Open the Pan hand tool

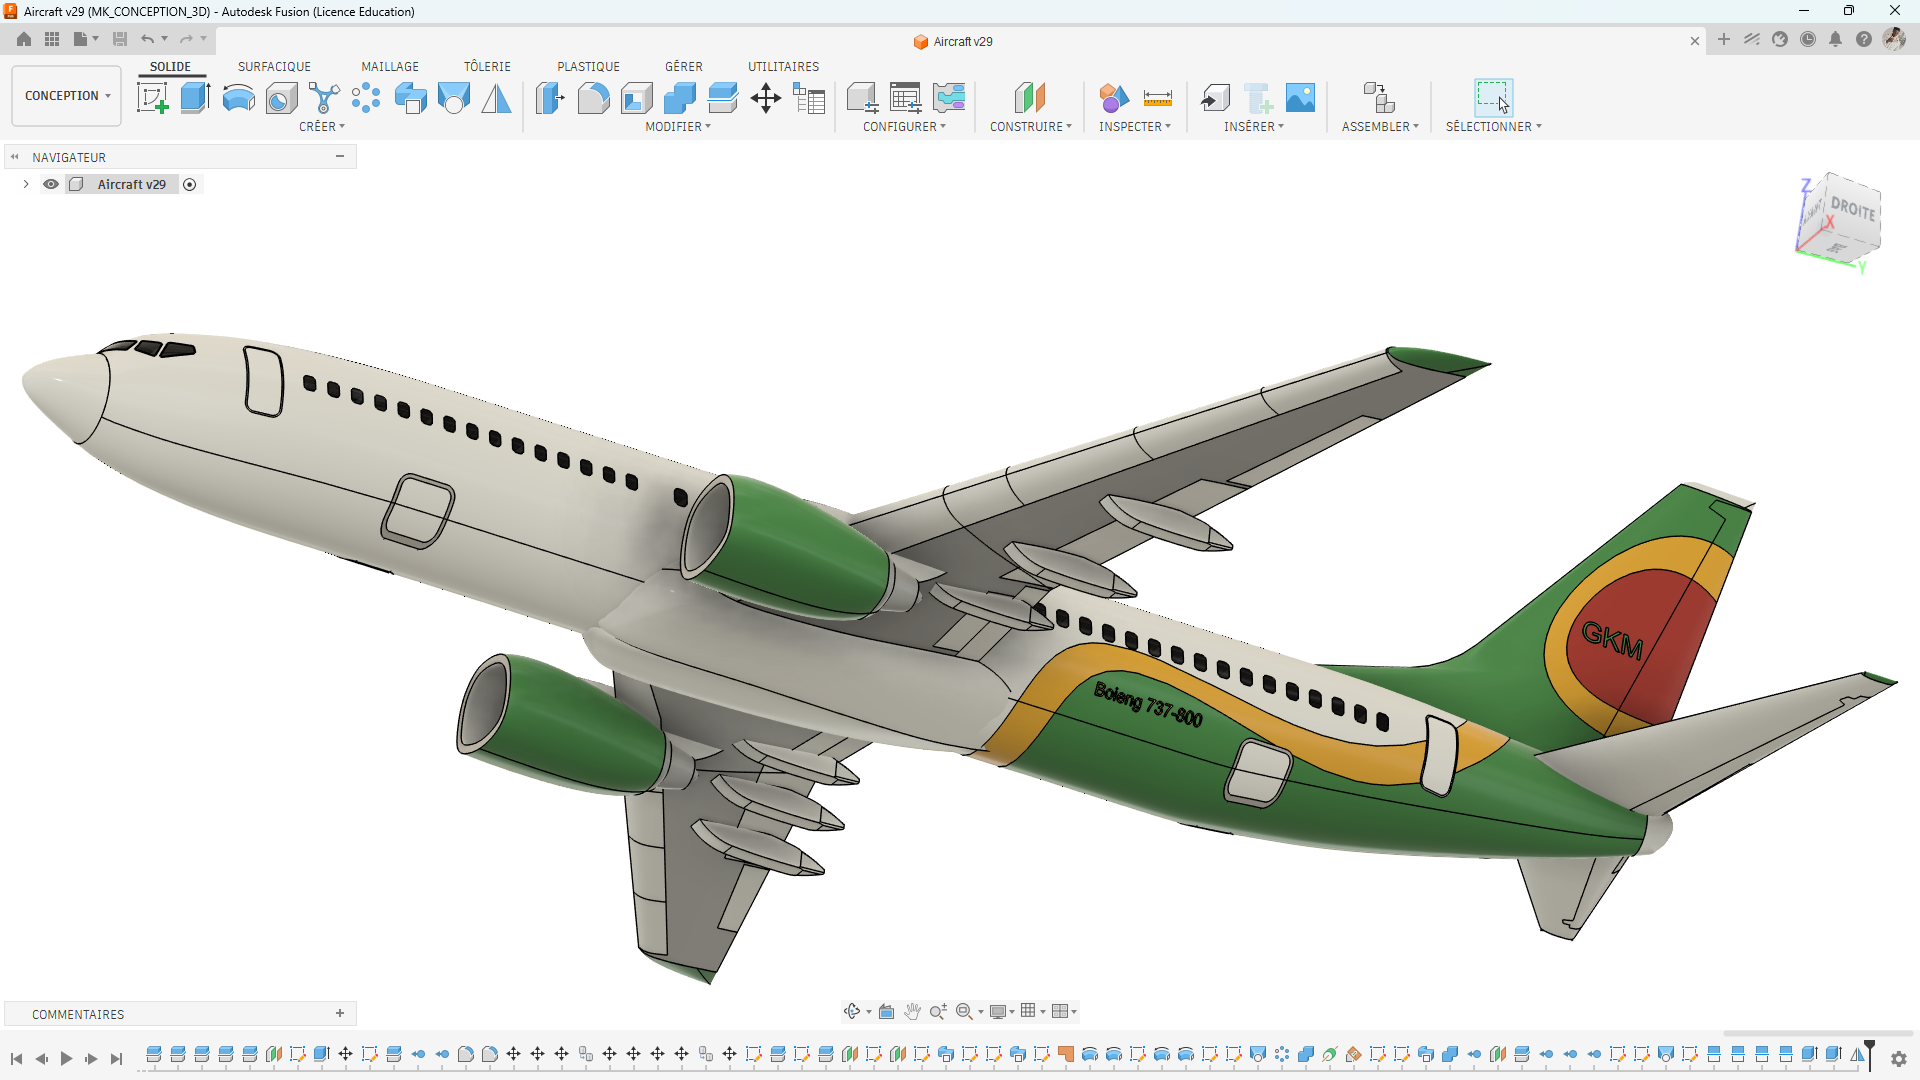pyautogui.click(x=912, y=1011)
